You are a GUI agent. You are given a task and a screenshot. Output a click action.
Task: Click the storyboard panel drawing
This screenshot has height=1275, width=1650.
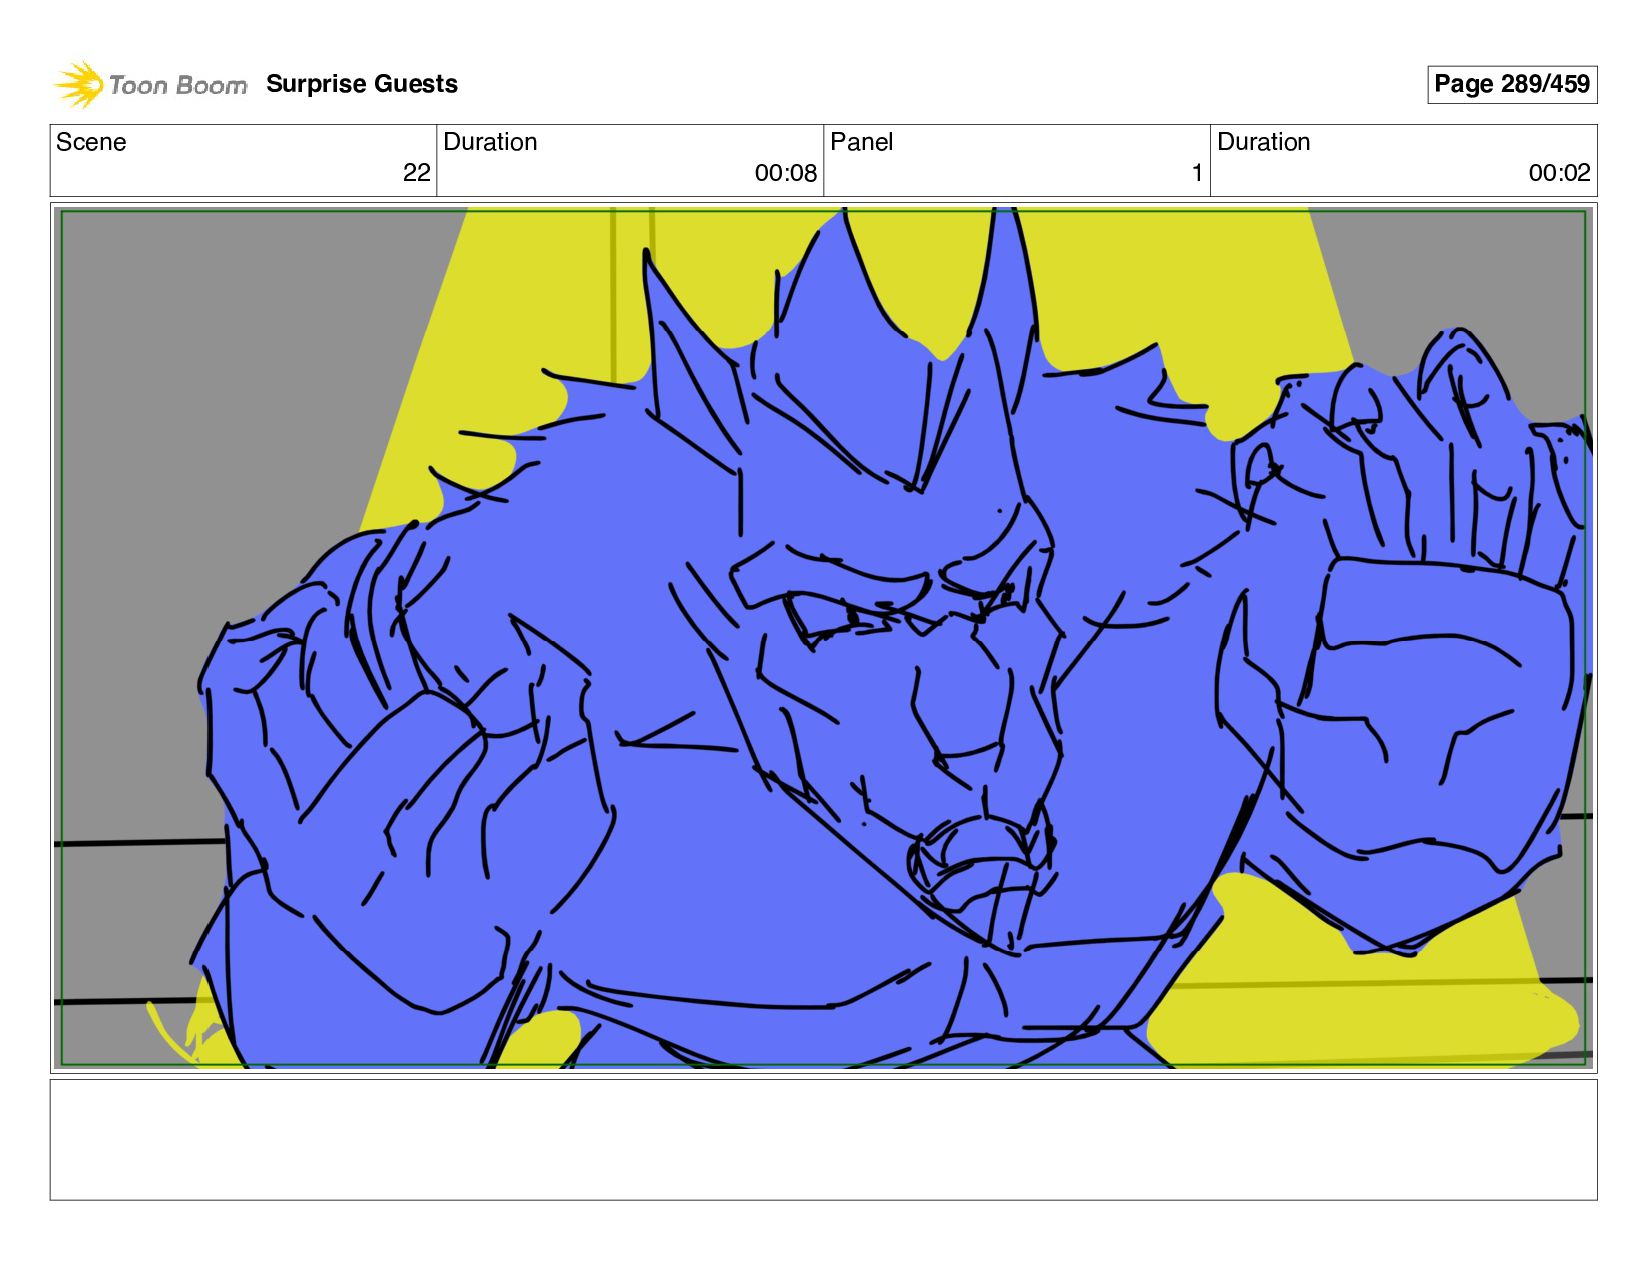[823, 638]
